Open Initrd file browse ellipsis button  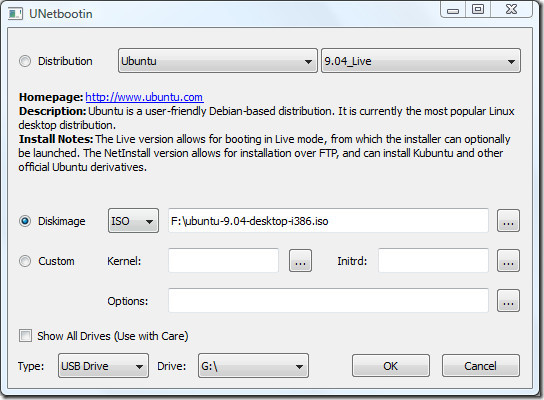point(508,261)
